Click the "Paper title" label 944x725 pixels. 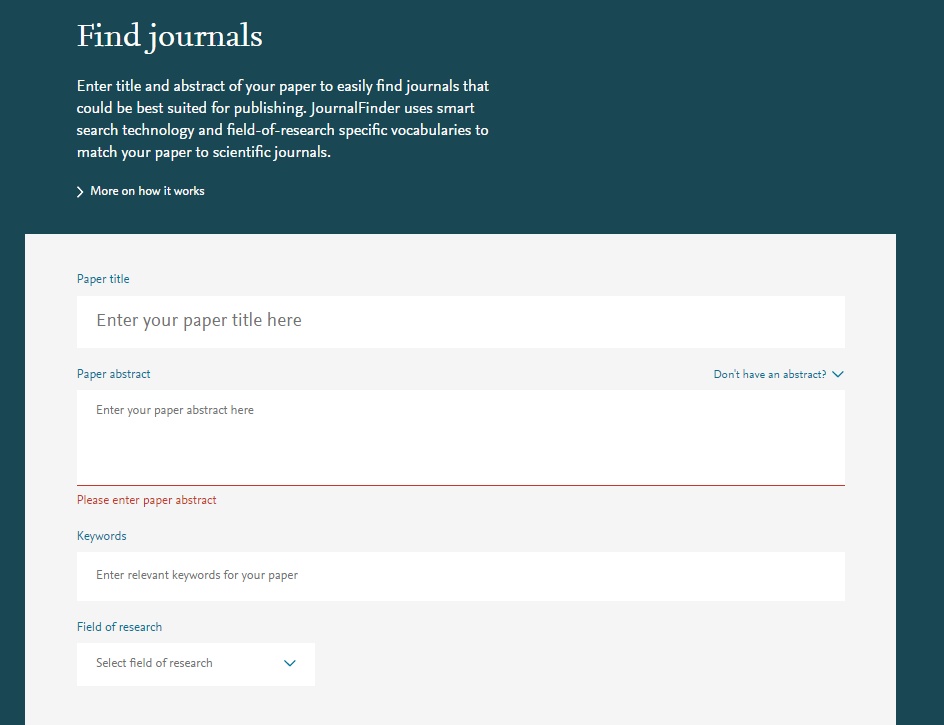point(103,279)
